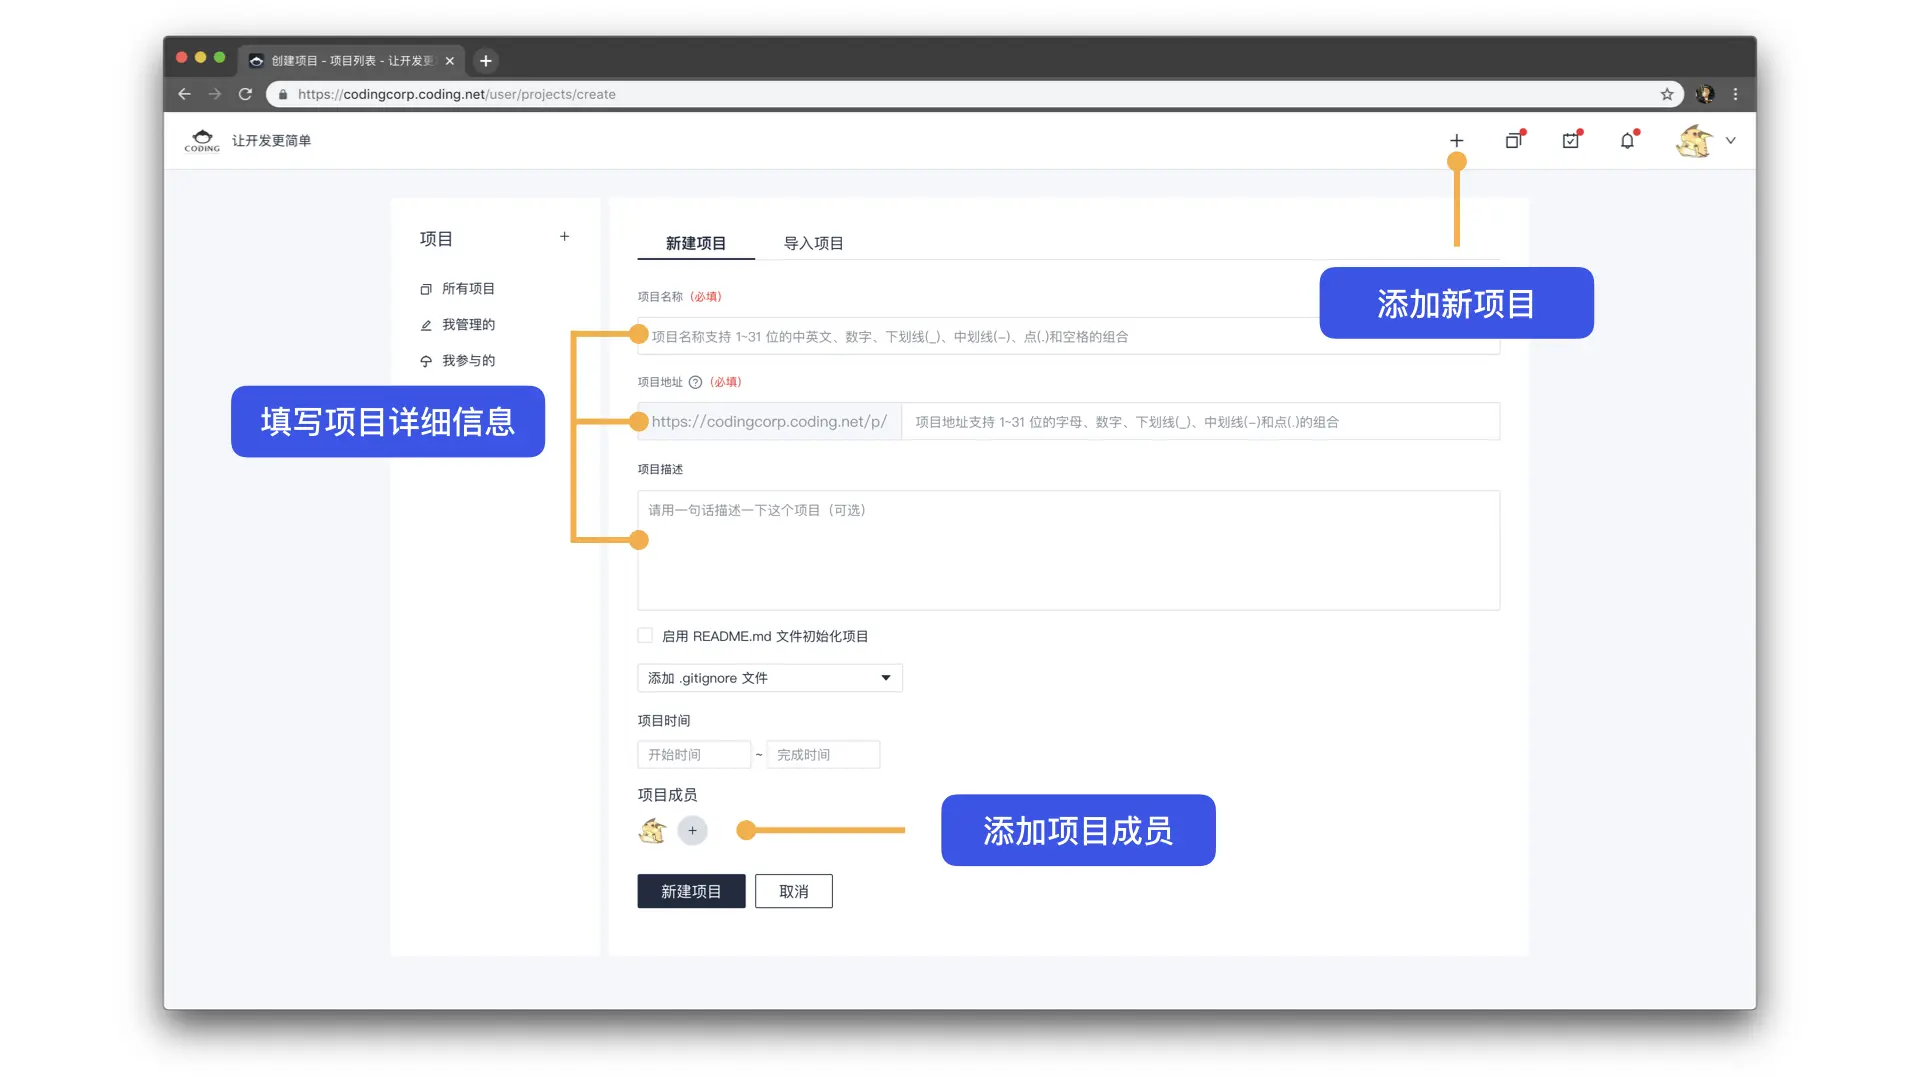Select the 新建项目 tab
Image resolution: width=1920 pixels, height=1080 pixels.
click(696, 243)
